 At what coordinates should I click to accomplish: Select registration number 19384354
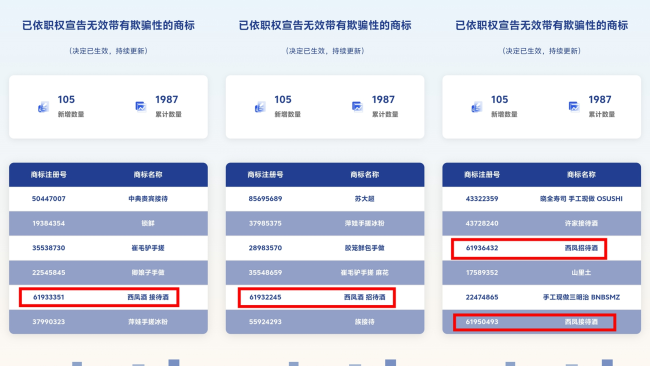[x=49, y=223]
